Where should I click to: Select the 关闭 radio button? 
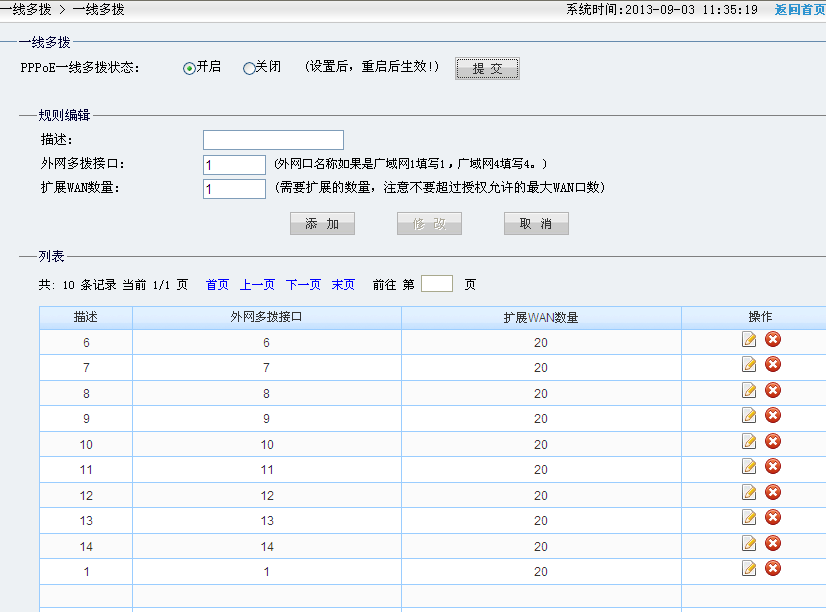click(249, 68)
